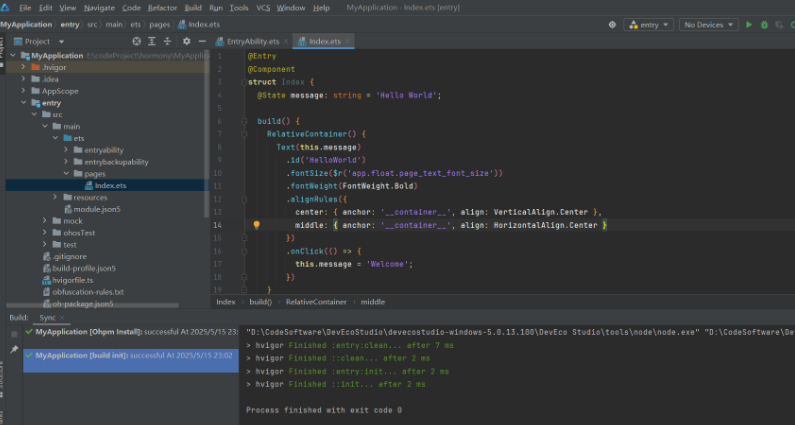
Task: Open the entry module configuration dropdown
Action: tap(648, 24)
